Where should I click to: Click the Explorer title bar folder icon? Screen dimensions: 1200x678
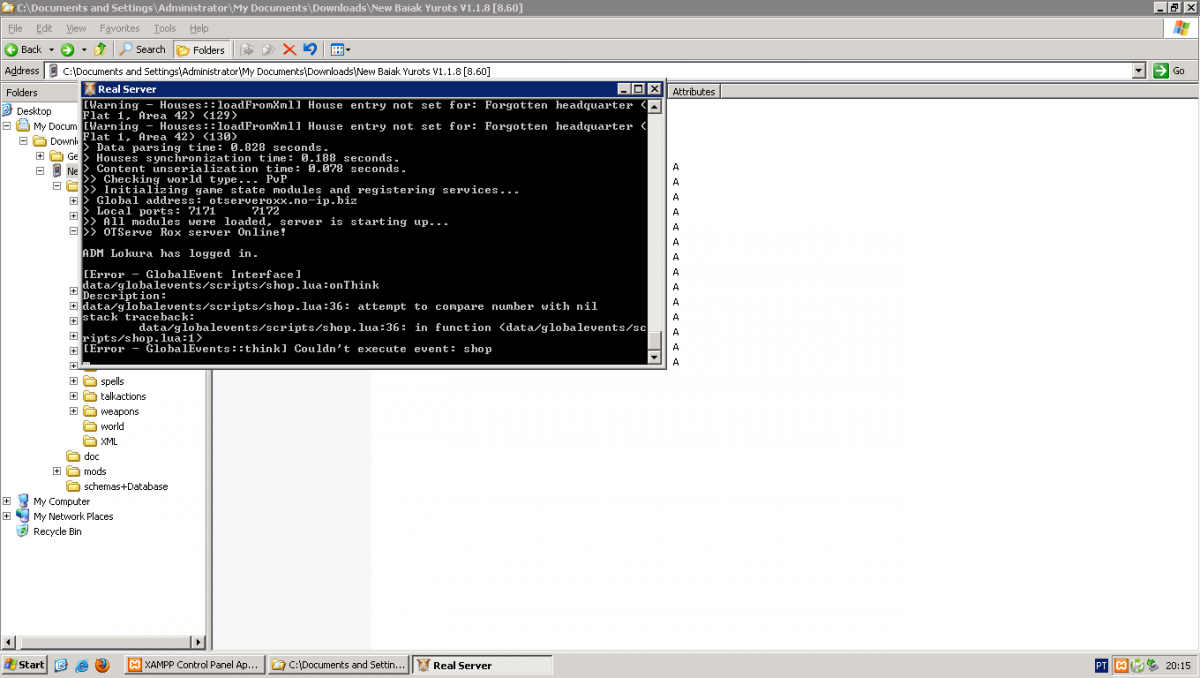click(x=9, y=8)
